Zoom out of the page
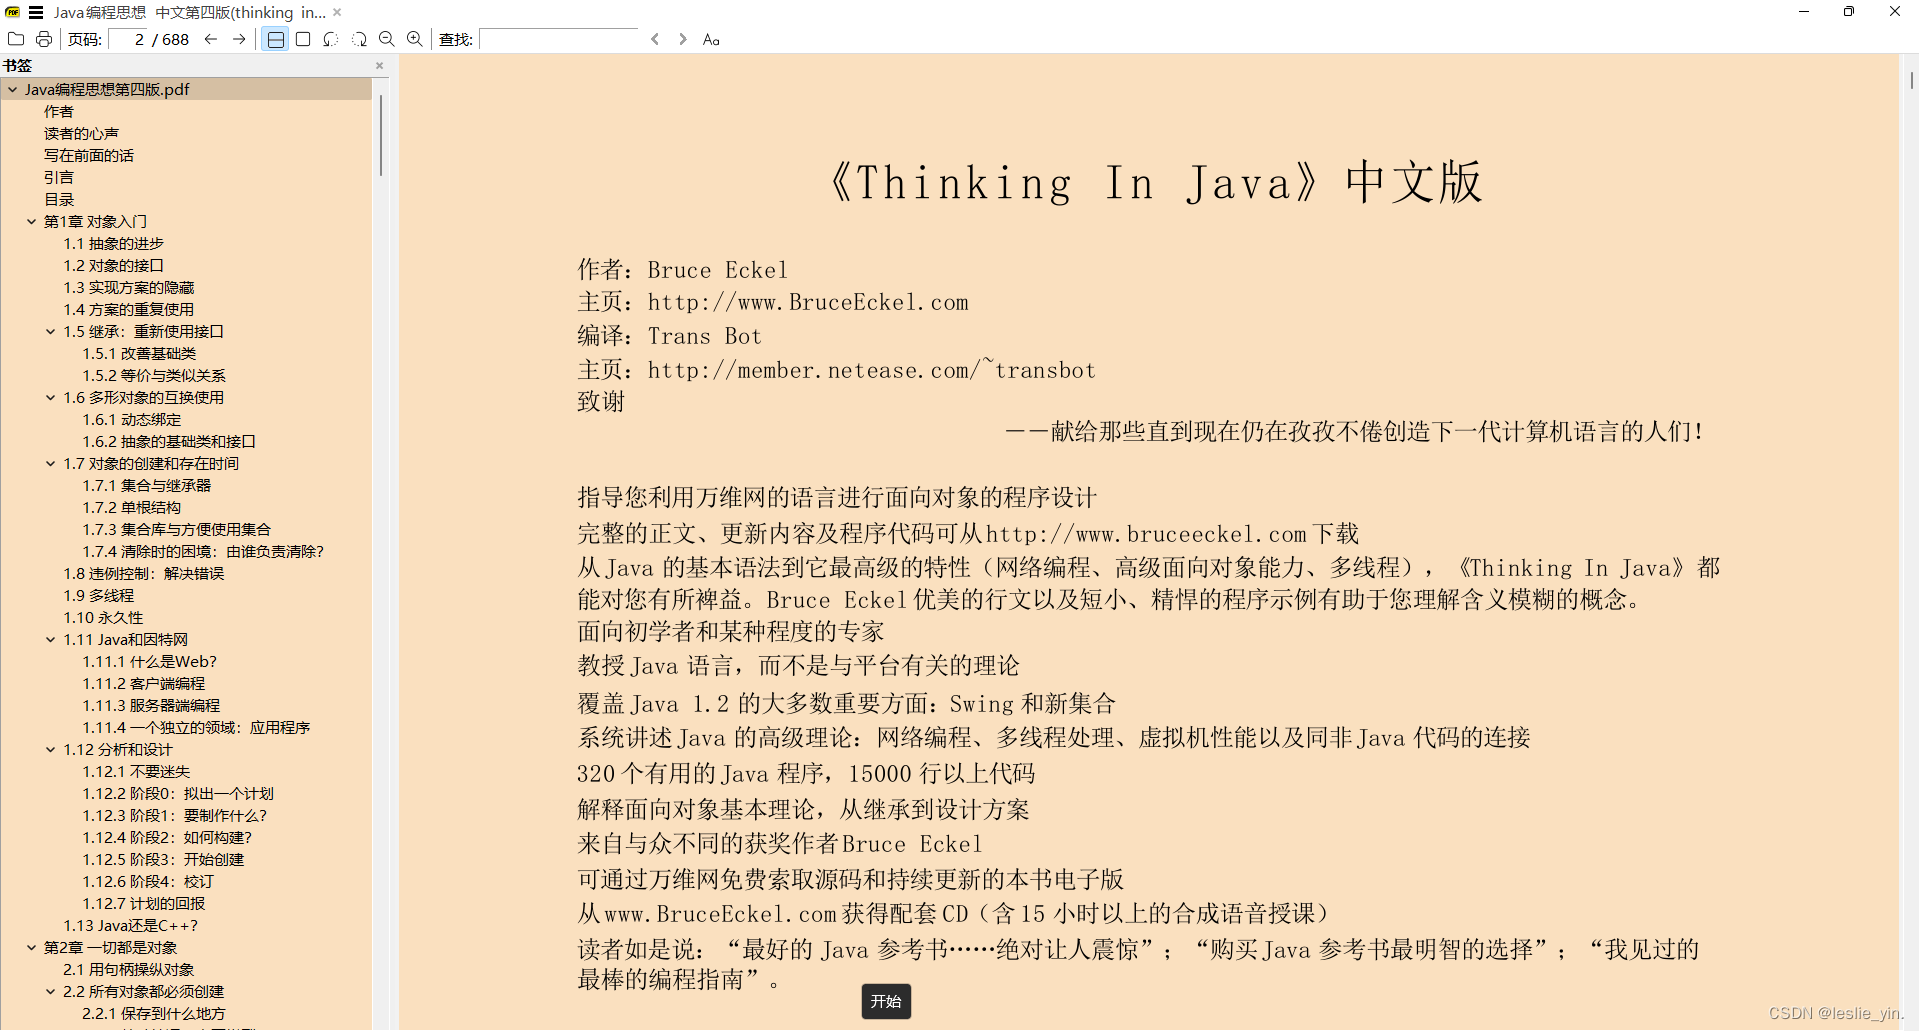 point(387,39)
